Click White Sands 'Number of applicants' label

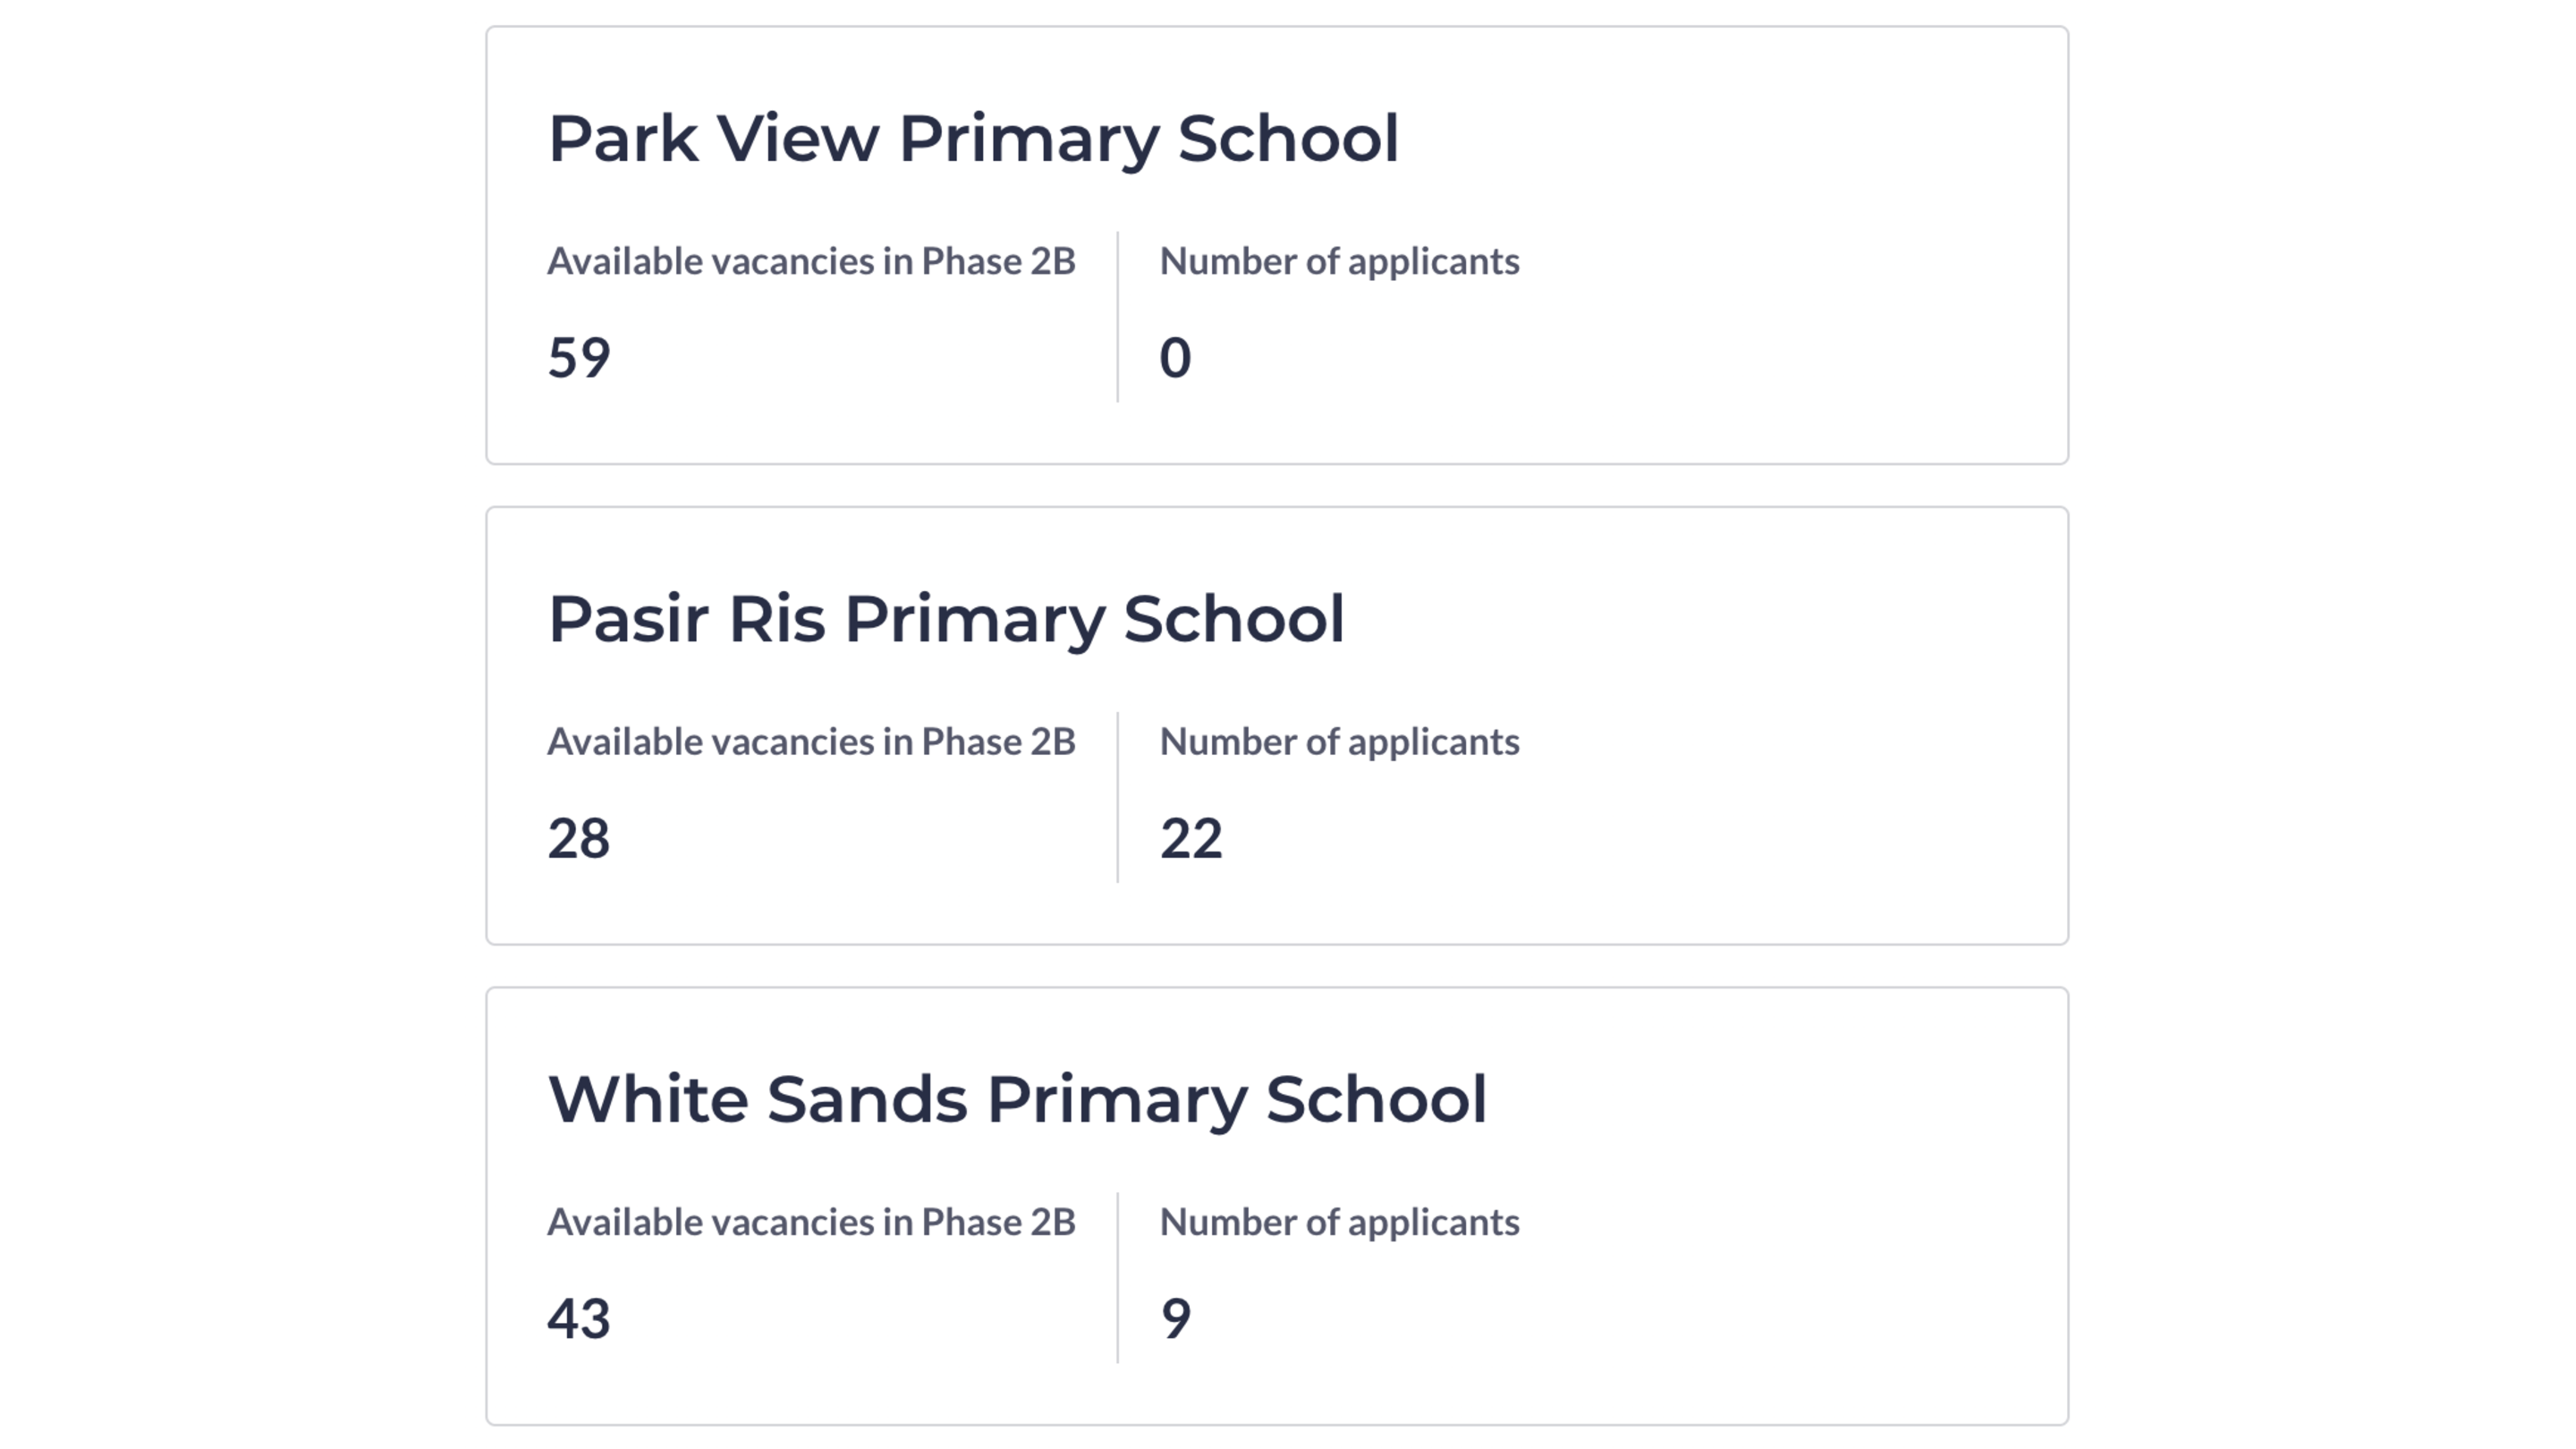click(x=1338, y=1222)
